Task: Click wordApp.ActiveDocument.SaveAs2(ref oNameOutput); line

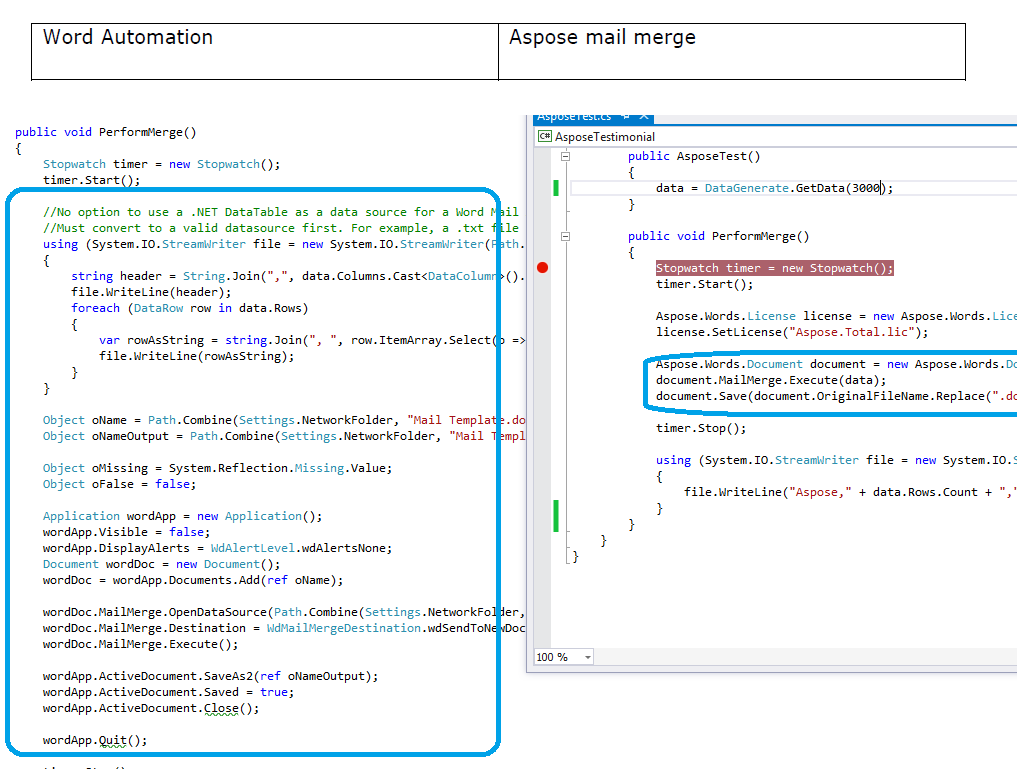Action: click(211, 676)
